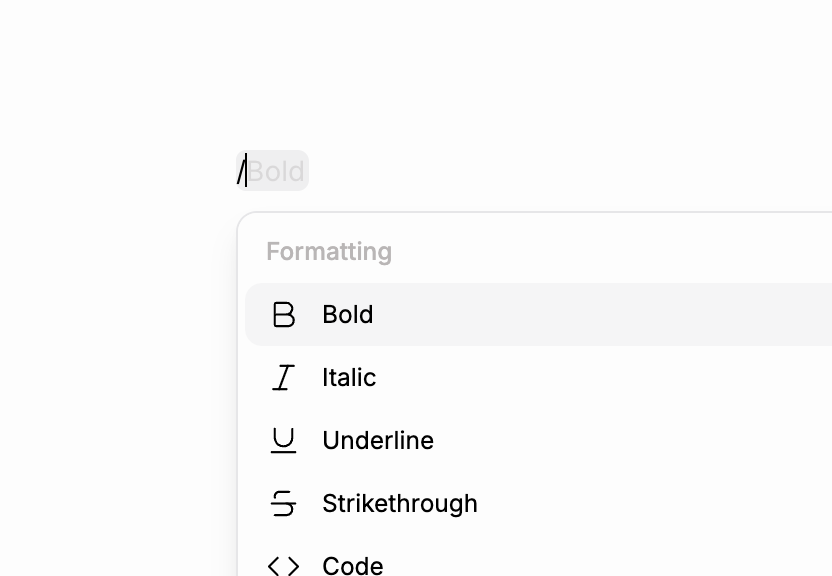Viewport: 832px width, 576px height.
Task: Click empty space right of Underline row
Action: [x=650, y=441]
